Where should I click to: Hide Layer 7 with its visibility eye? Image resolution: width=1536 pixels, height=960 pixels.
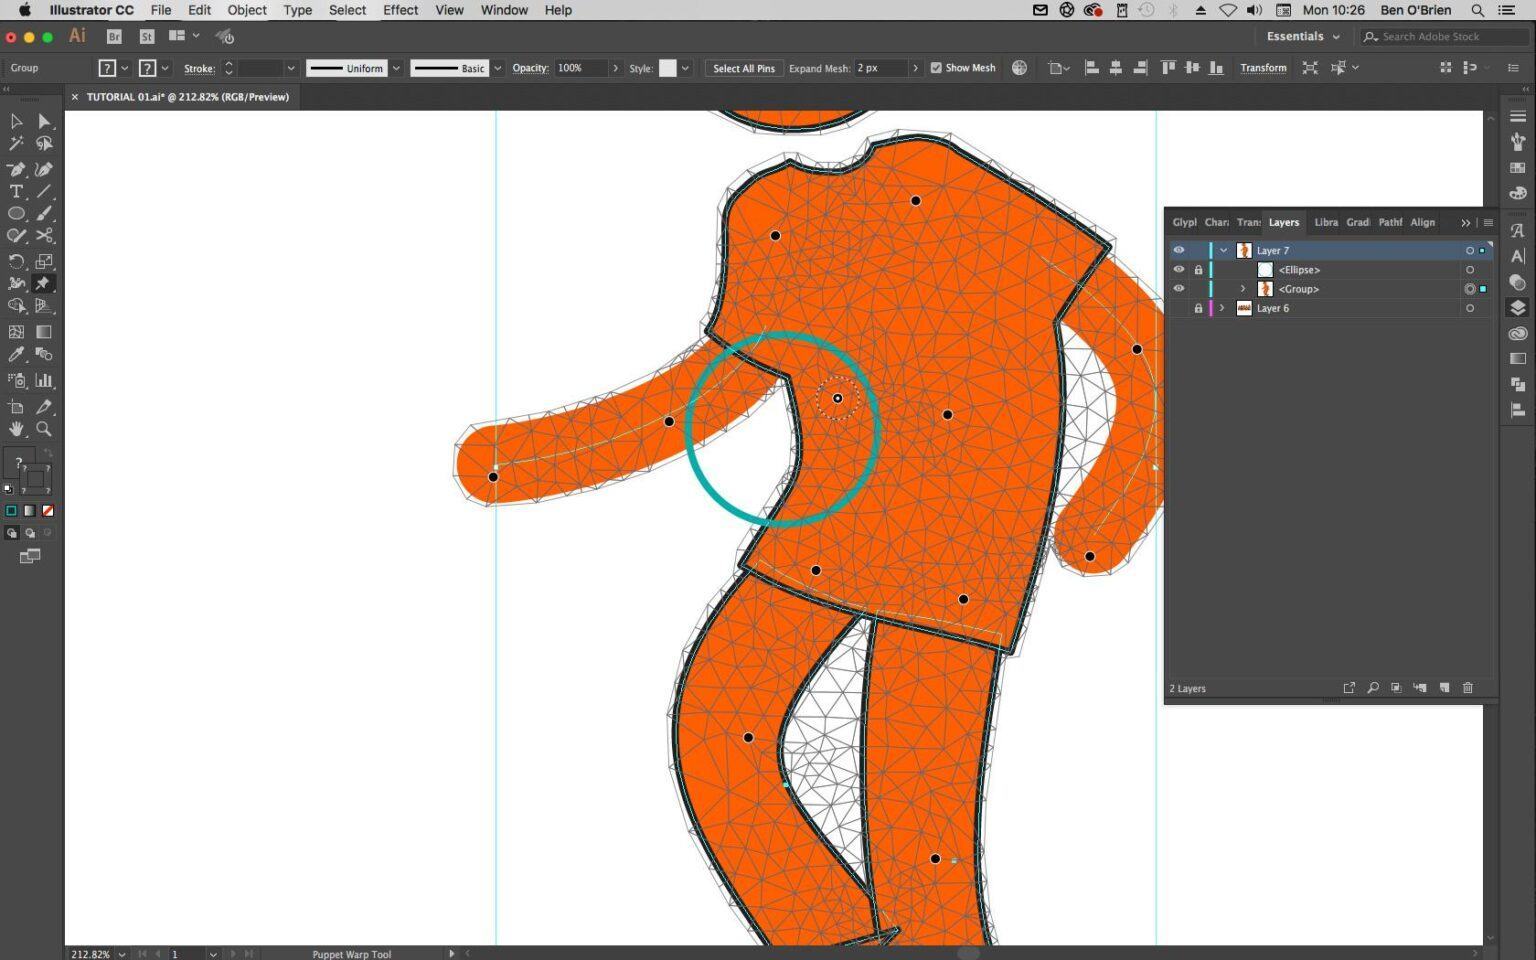(1179, 250)
